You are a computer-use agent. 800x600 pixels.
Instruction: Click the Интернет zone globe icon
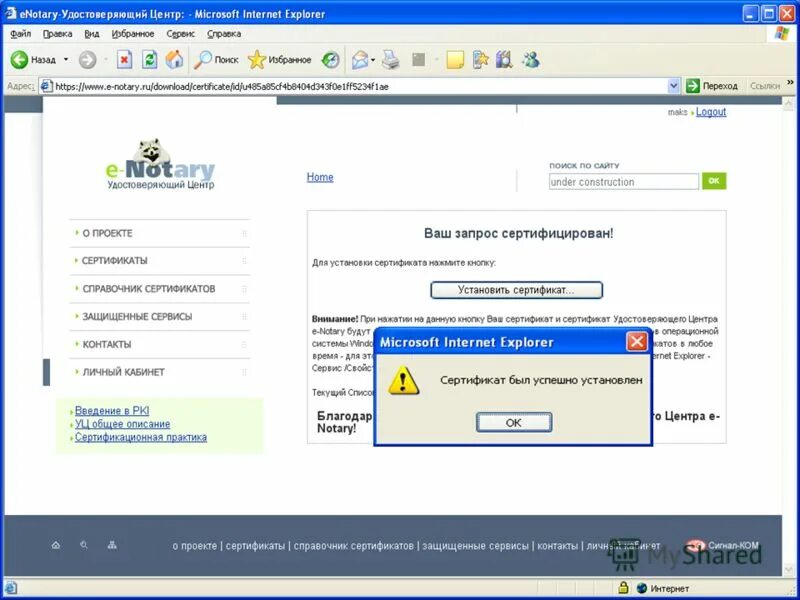[642, 588]
